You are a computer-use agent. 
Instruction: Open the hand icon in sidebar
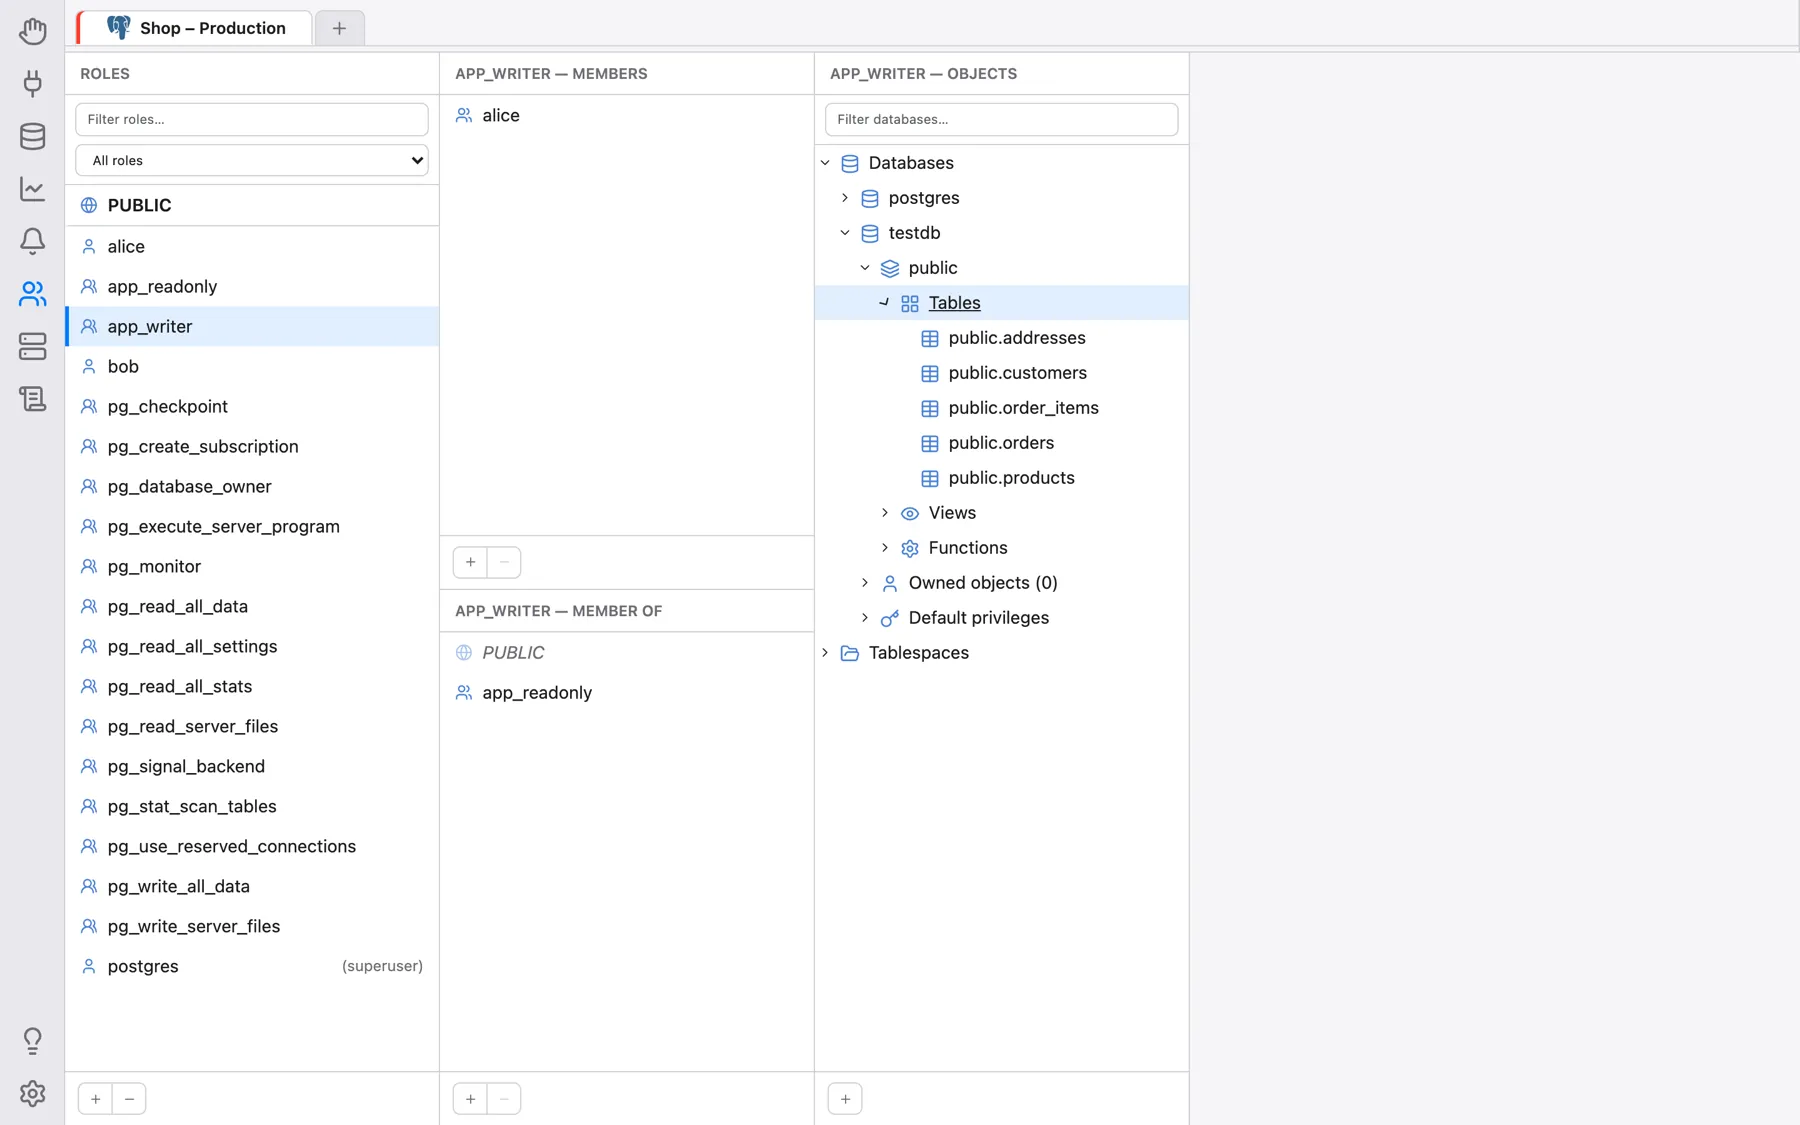[x=32, y=31]
